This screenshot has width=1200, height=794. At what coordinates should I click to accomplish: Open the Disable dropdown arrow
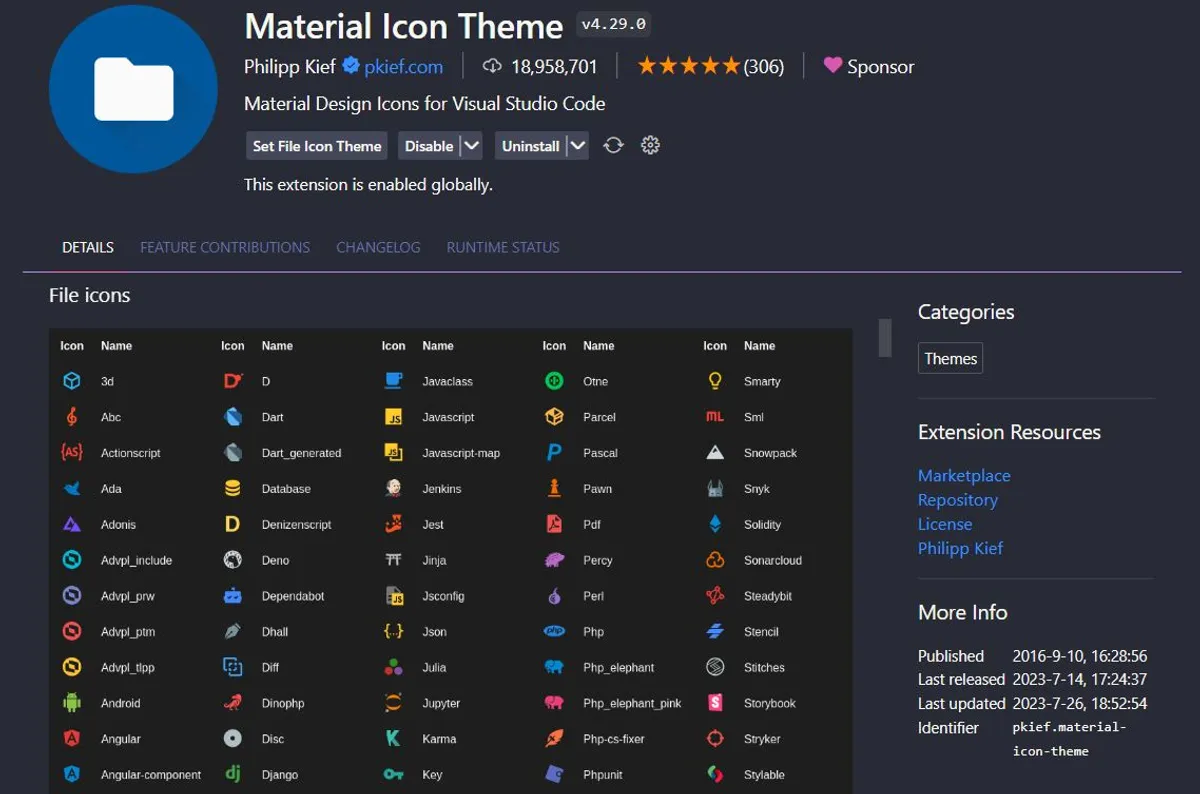tap(472, 146)
